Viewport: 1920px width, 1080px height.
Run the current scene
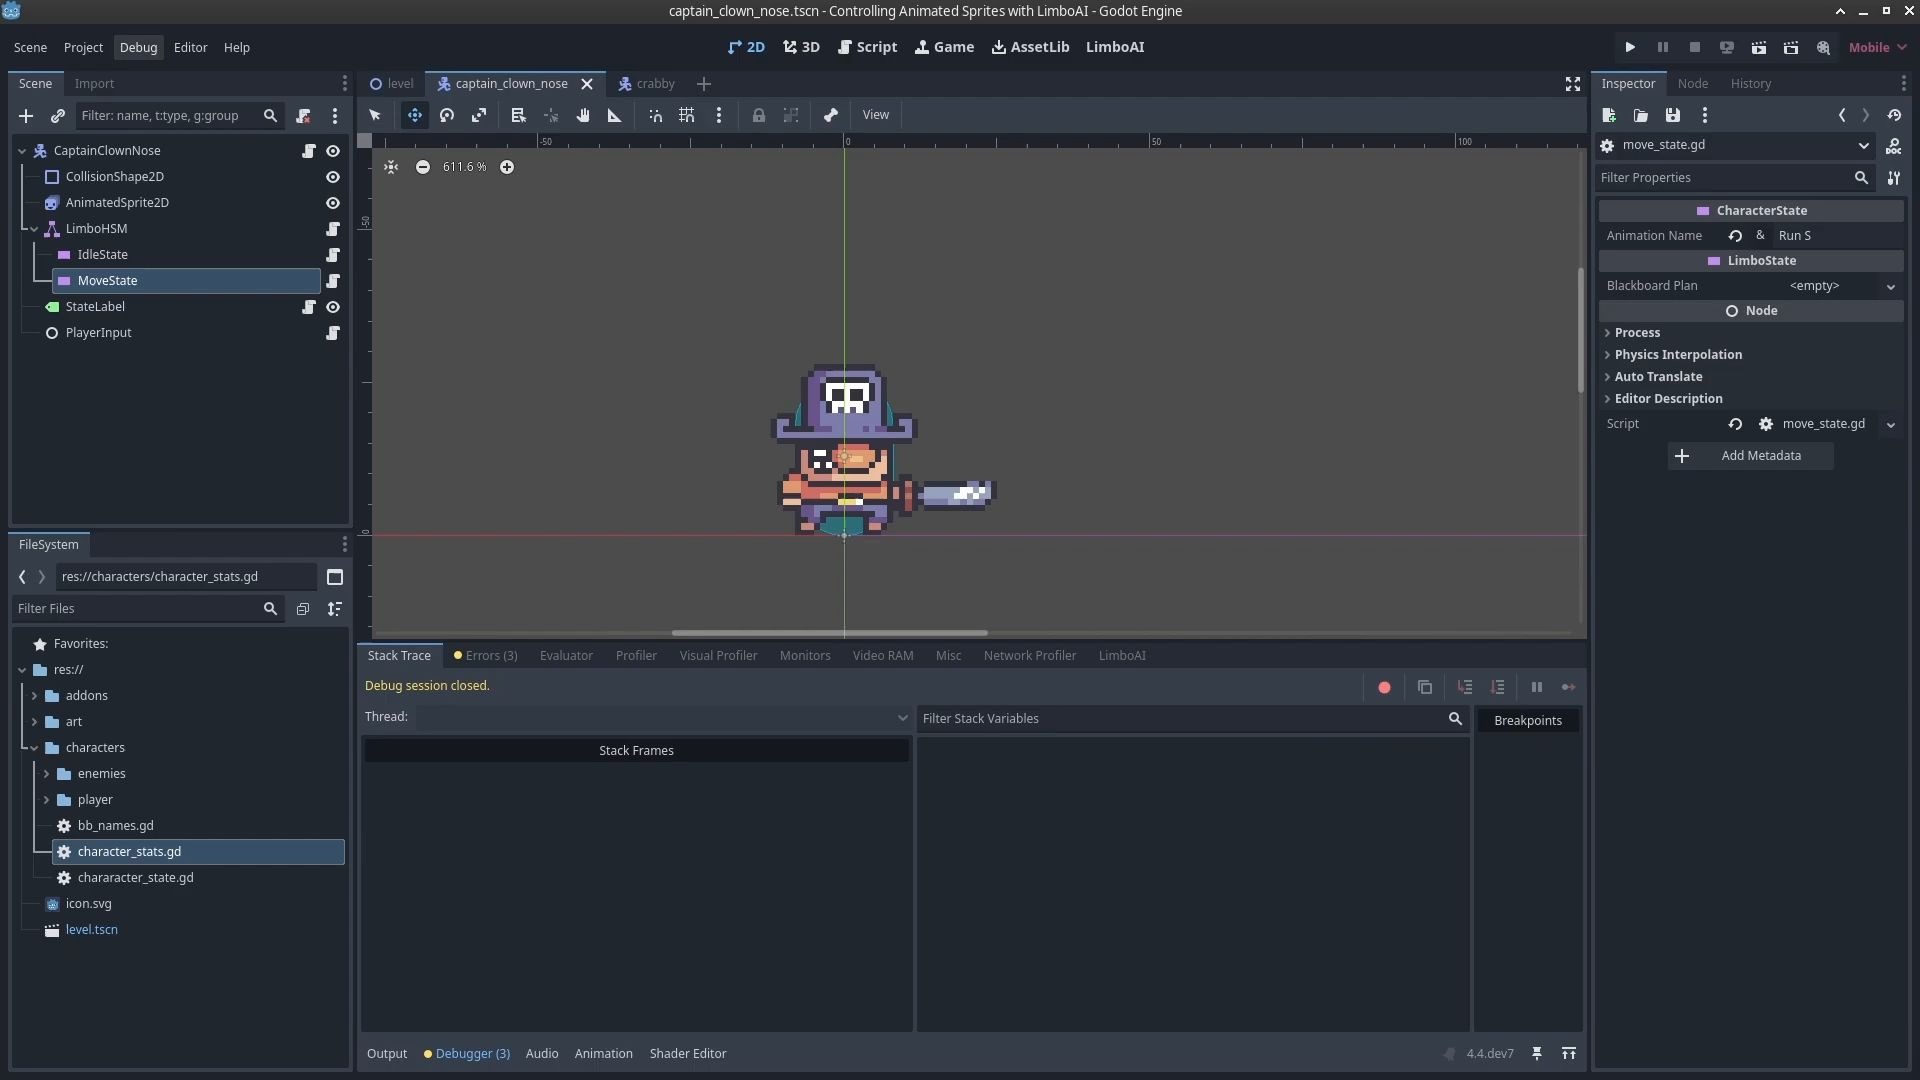tap(1759, 47)
